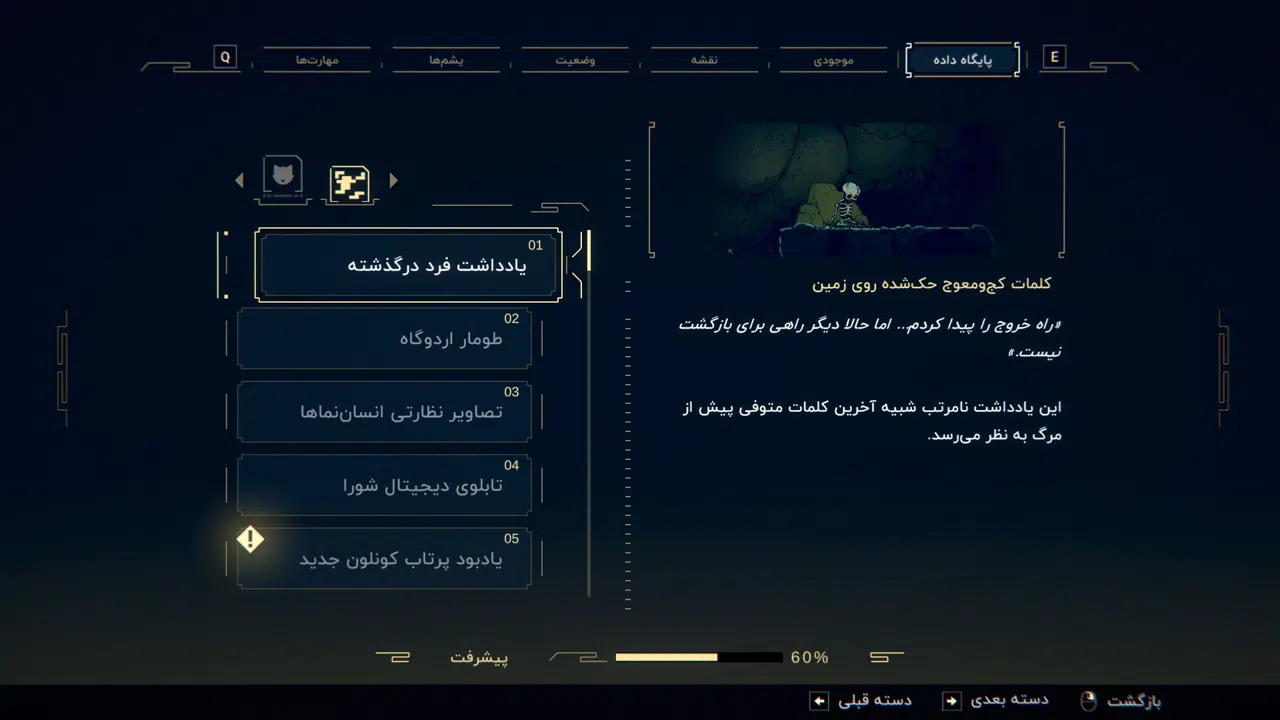Click the exclamation alert icon on entry 05
This screenshot has height=720, width=1280.
(250, 540)
